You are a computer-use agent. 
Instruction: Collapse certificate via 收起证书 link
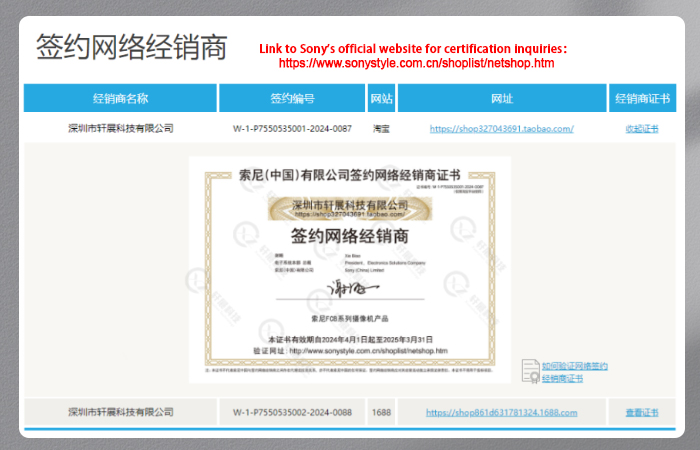tap(642, 129)
